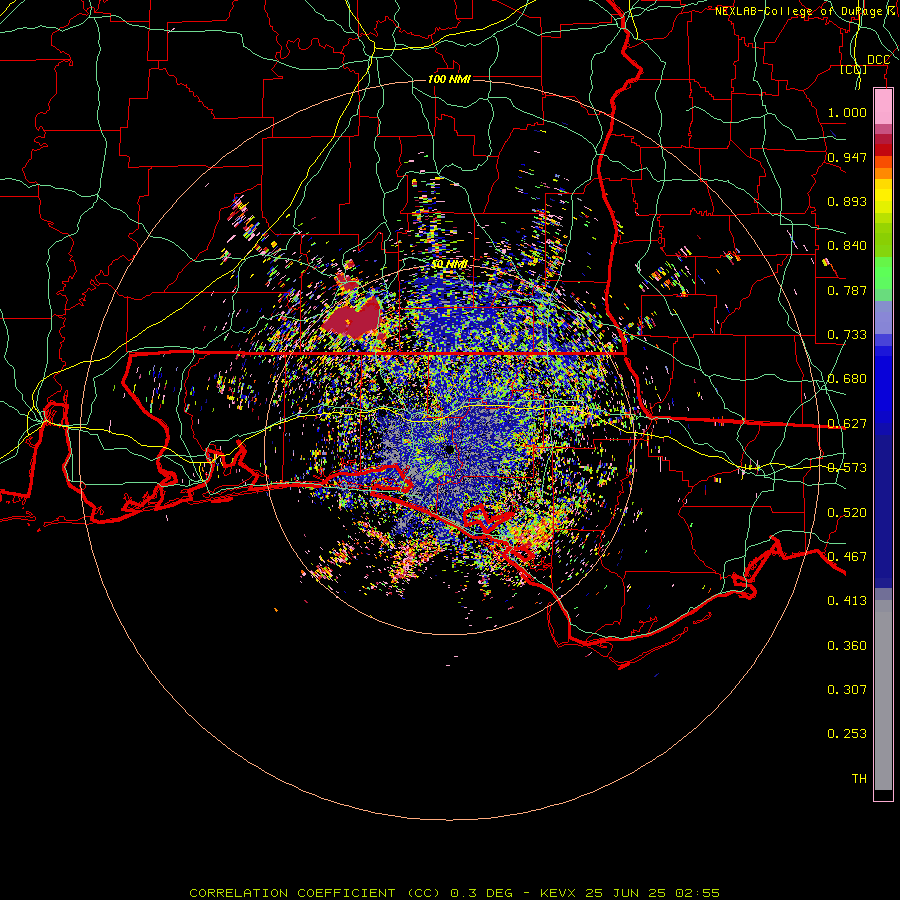Click the TH threshold label on scale
The width and height of the screenshot is (900, 900).
point(859,779)
